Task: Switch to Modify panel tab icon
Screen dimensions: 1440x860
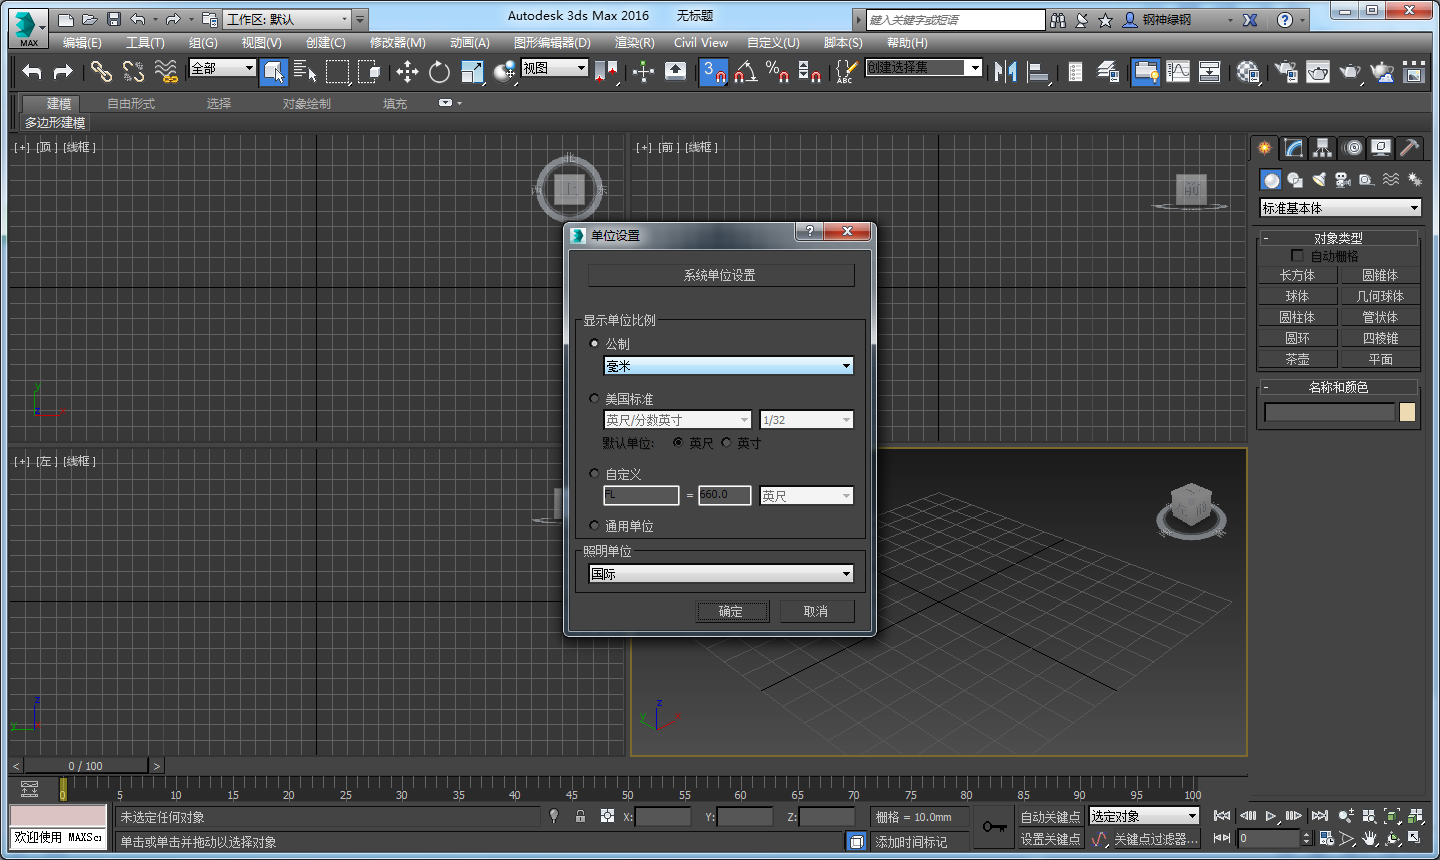Action: point(1294,148)
